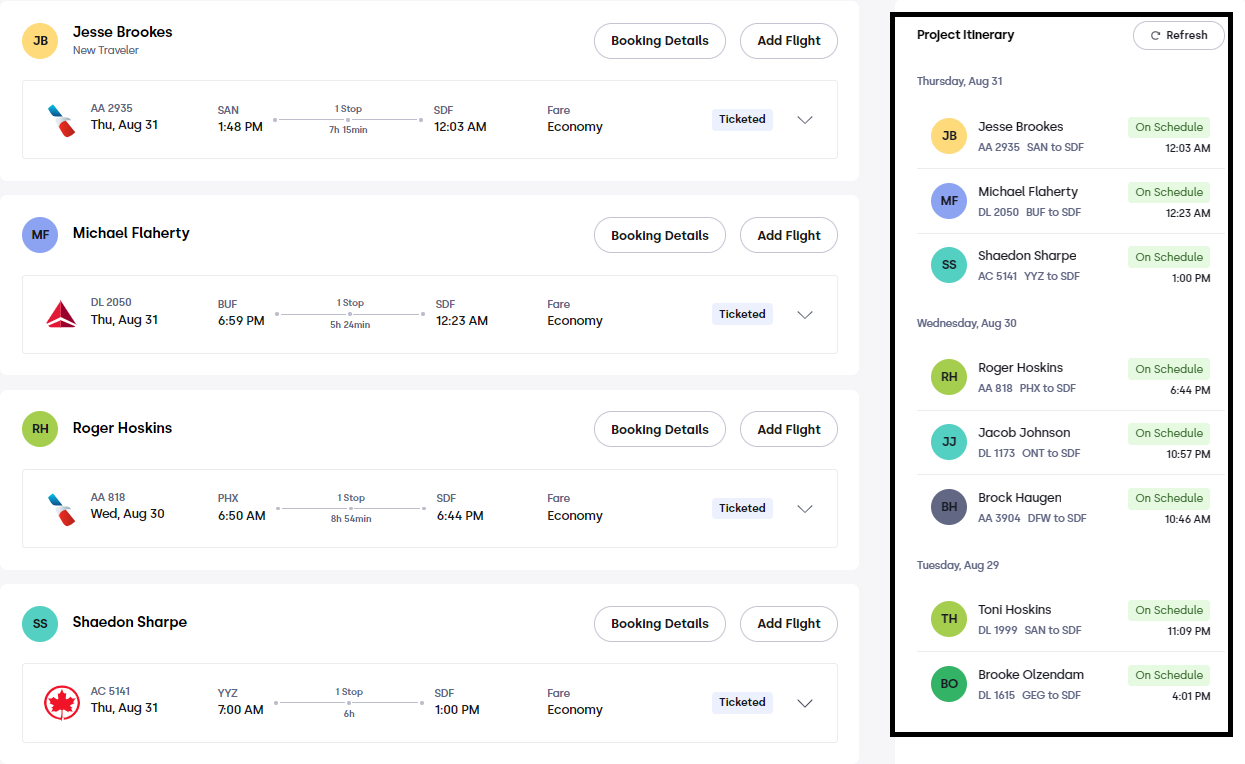Click the Ticketed badge on flight AA 818
The width and height of the screenshot is (1245, 764).
pos(742,508)
